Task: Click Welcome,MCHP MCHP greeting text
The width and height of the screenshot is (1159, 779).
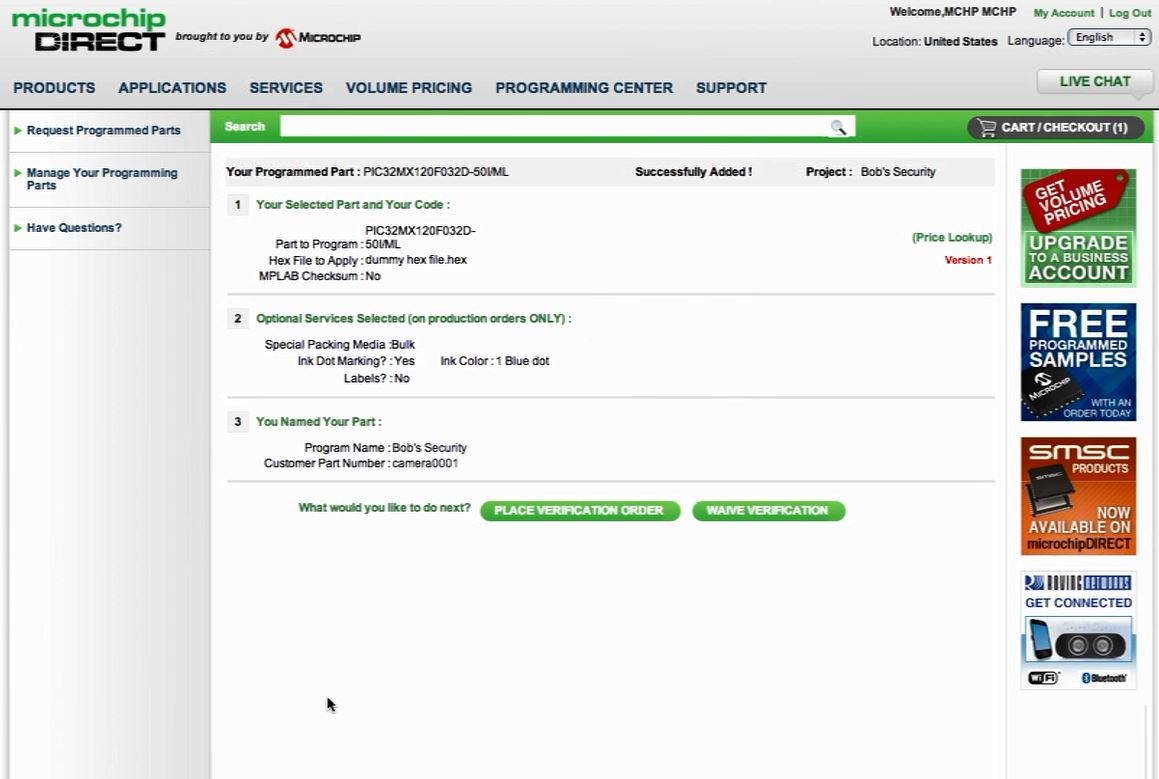Action: click(953, 12)
